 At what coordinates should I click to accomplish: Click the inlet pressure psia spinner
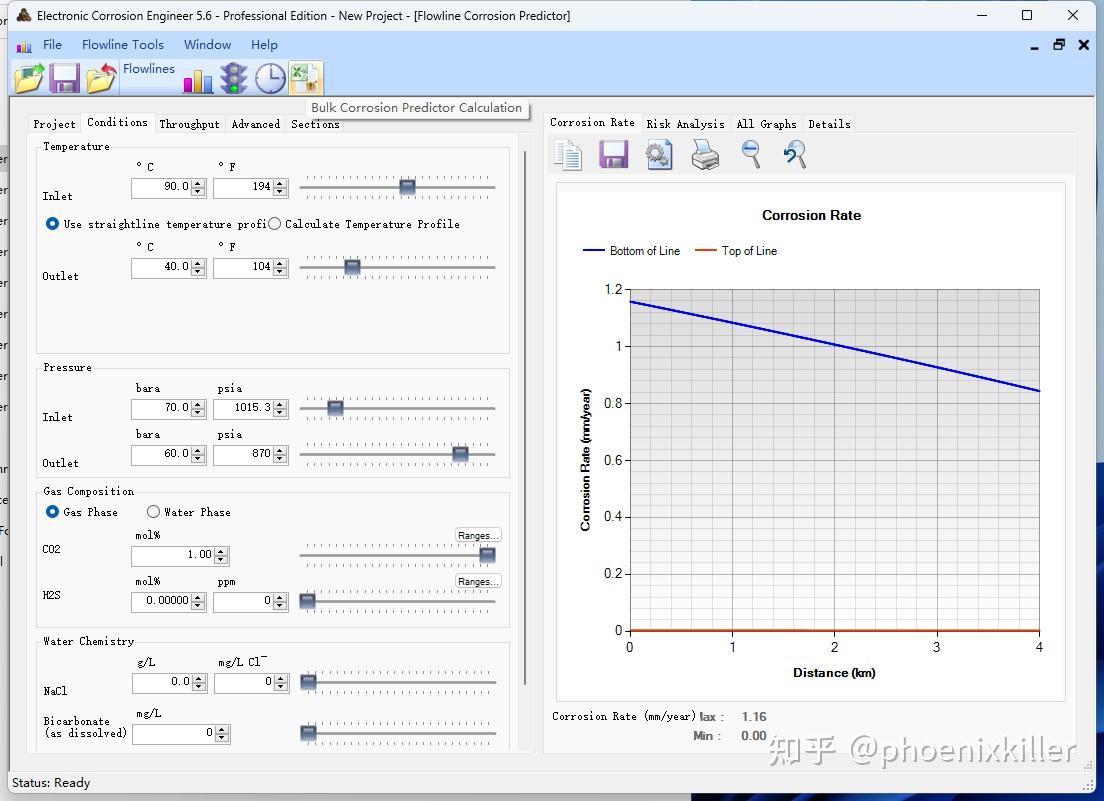[280, 408]
